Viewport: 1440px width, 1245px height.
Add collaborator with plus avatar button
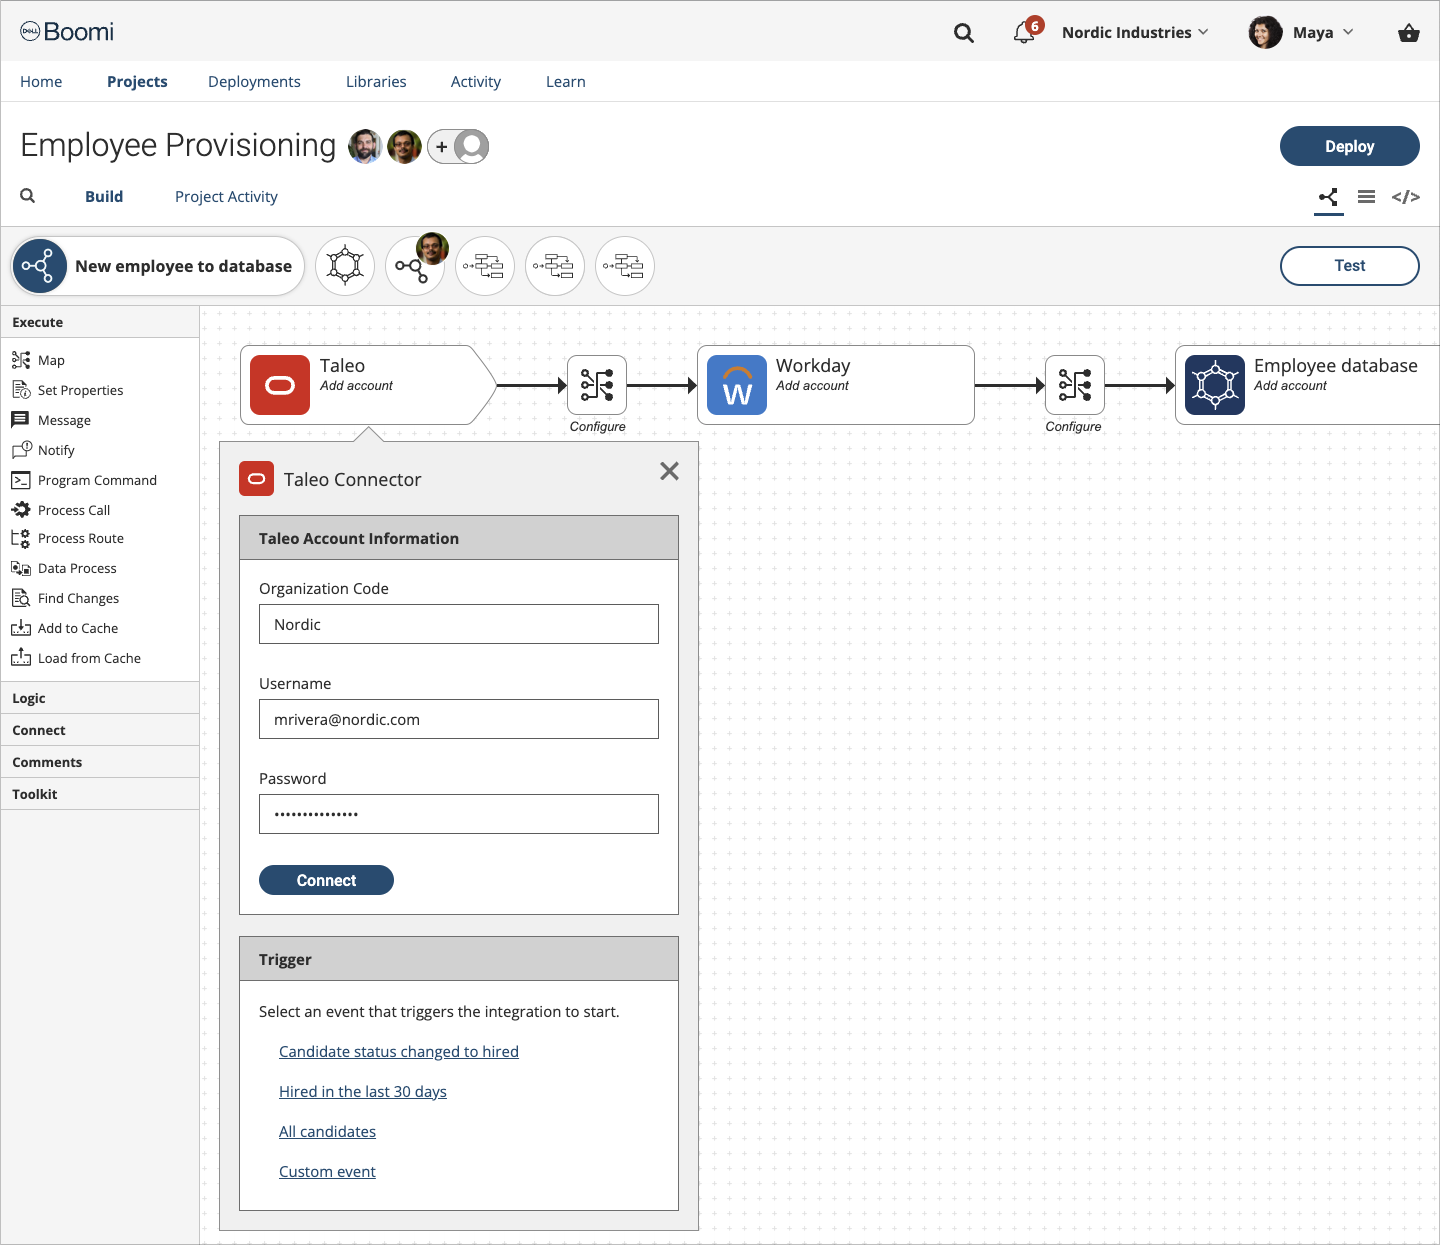(458, 147)
